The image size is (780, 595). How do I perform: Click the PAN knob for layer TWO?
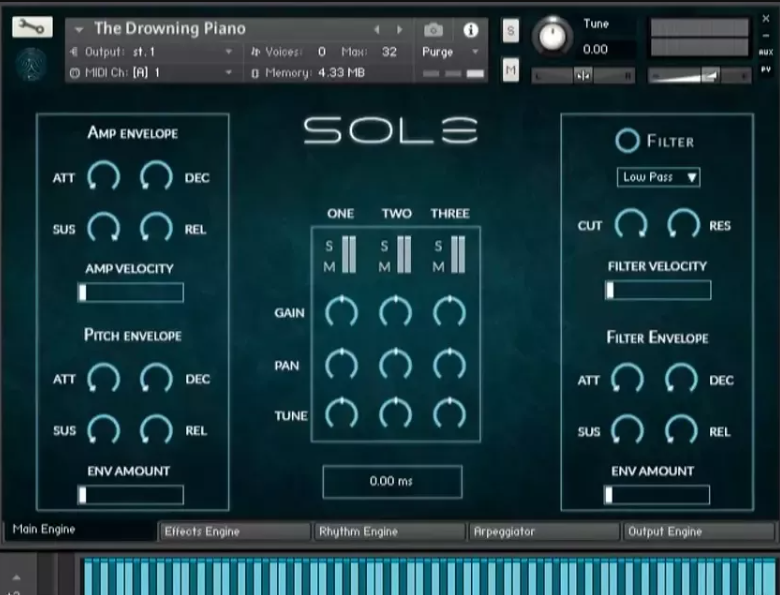395,364
